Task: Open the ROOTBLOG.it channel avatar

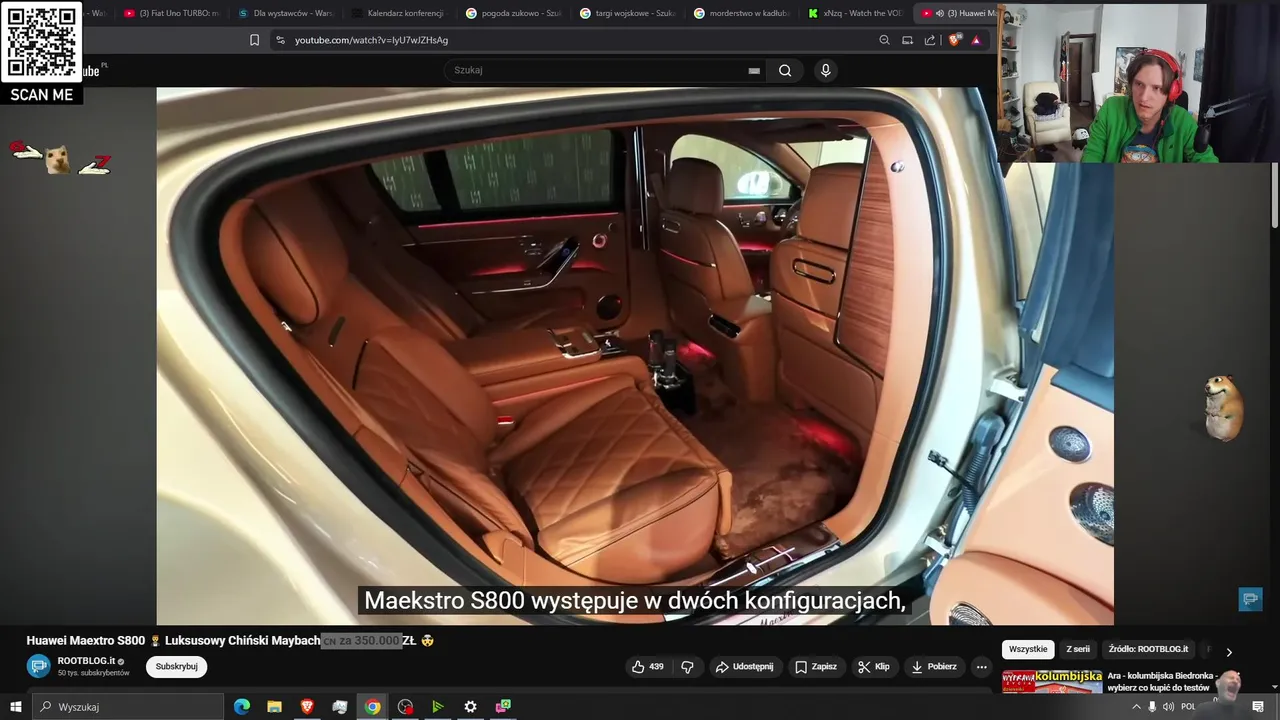Action: click(x=38, y=666)
